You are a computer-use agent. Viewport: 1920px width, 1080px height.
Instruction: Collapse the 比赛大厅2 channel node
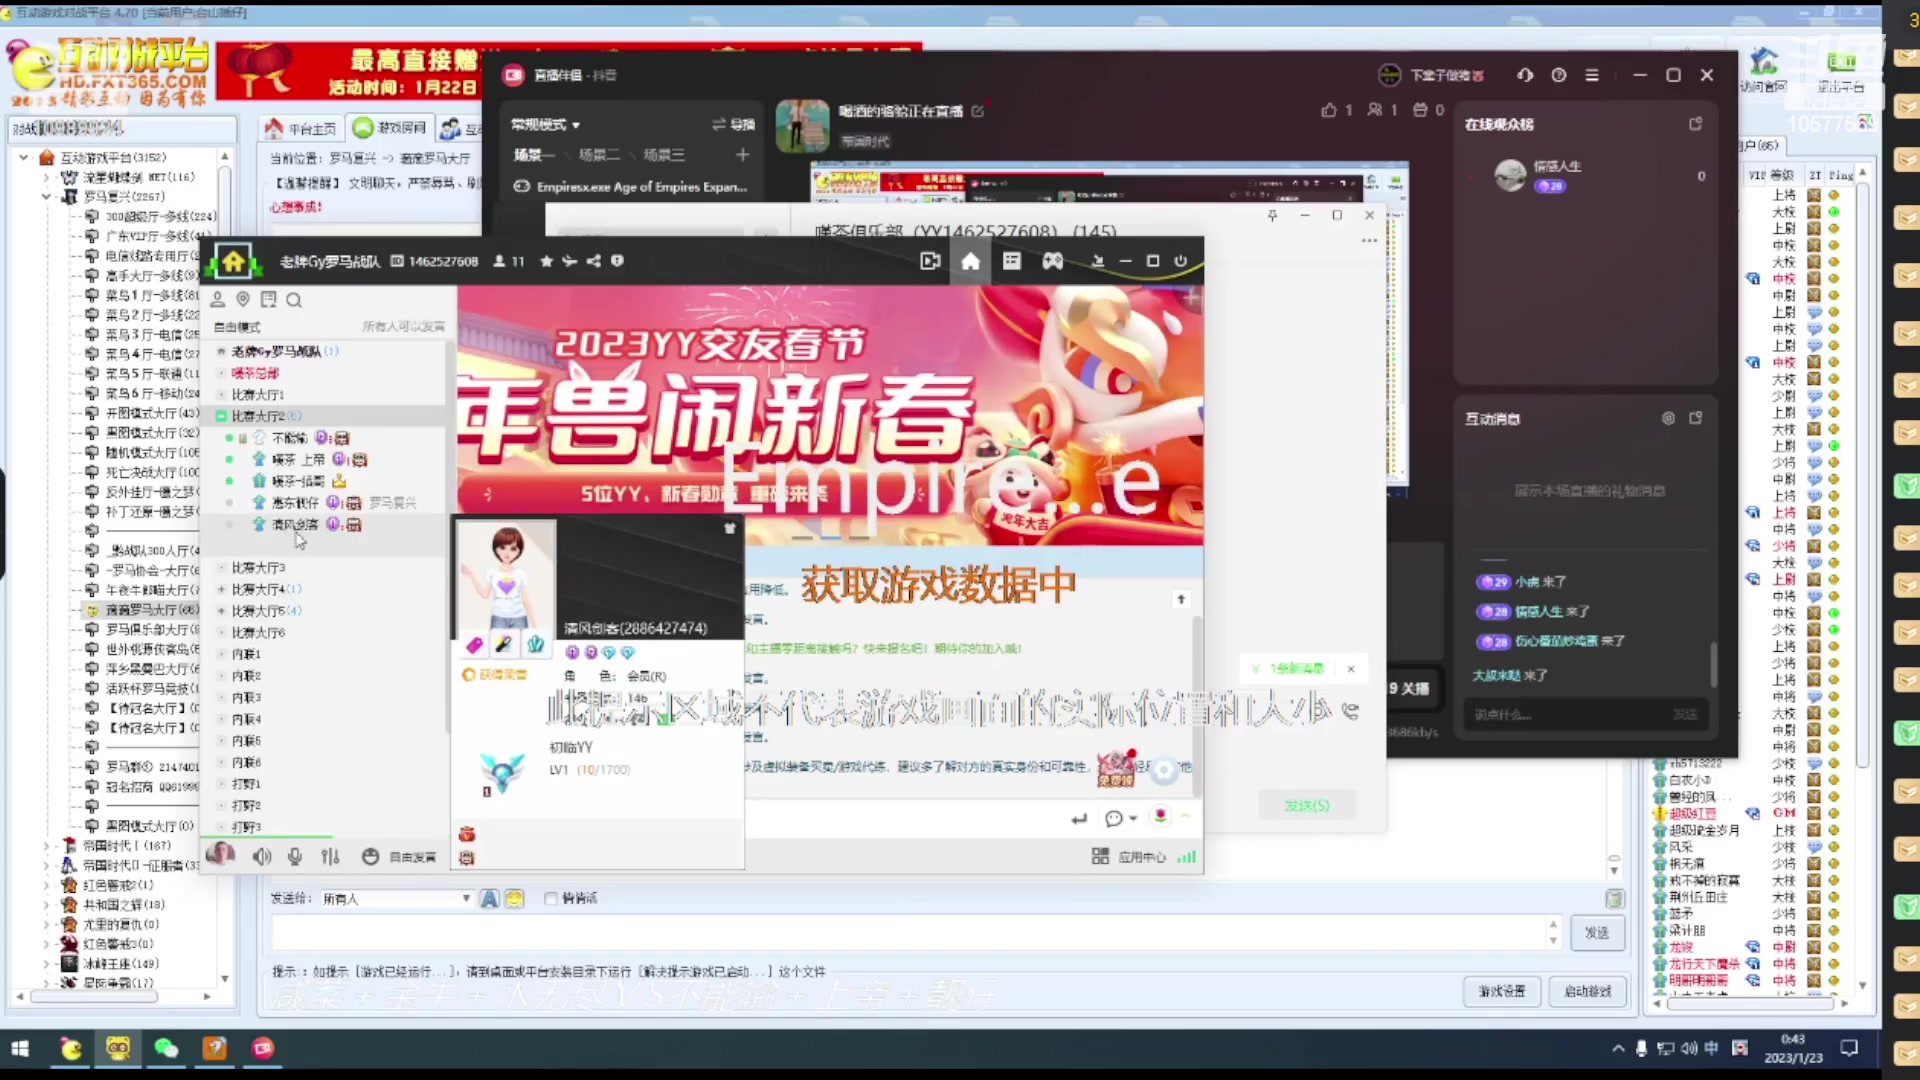pos(221,416)
